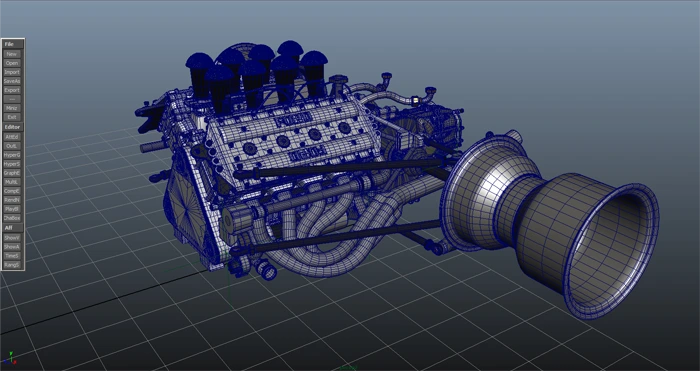The image size is (700, 371).
Task: Click the Import button
Action: coord(12,72)
